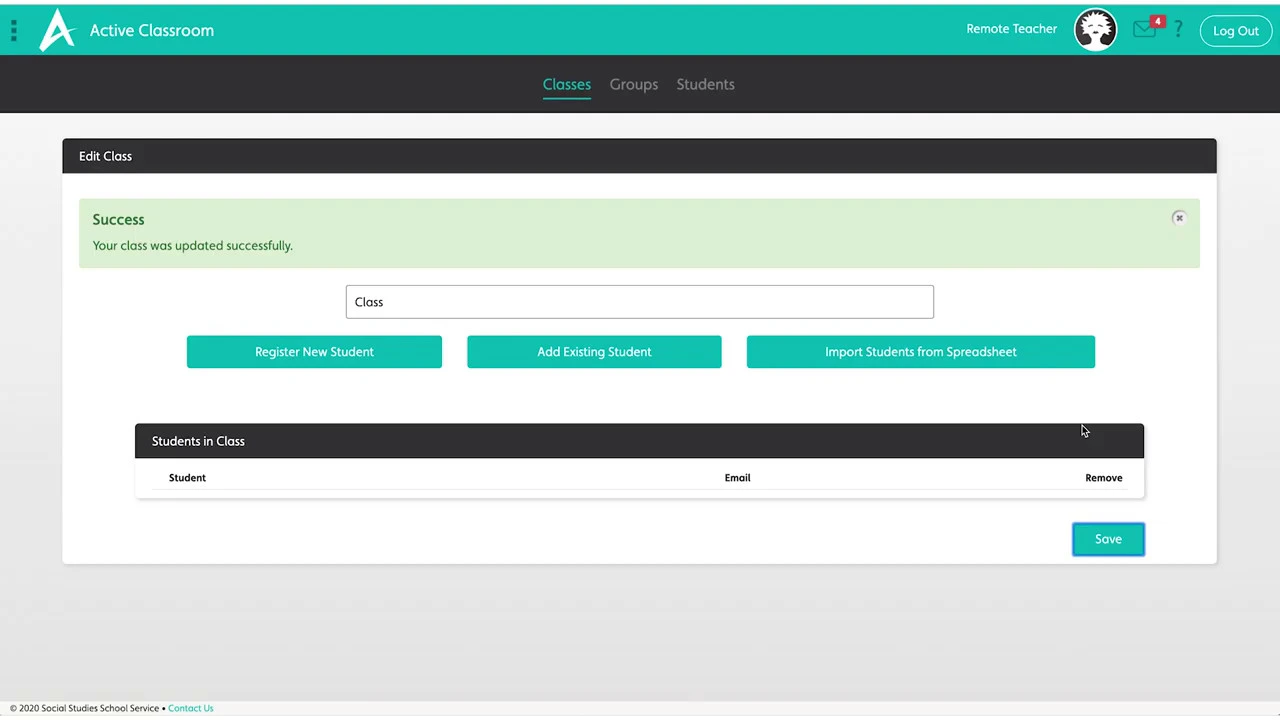This screenshot has height=720, width=1280.
Task: Open the teacher profile avatar
Action: click(x=1095, y=30)
